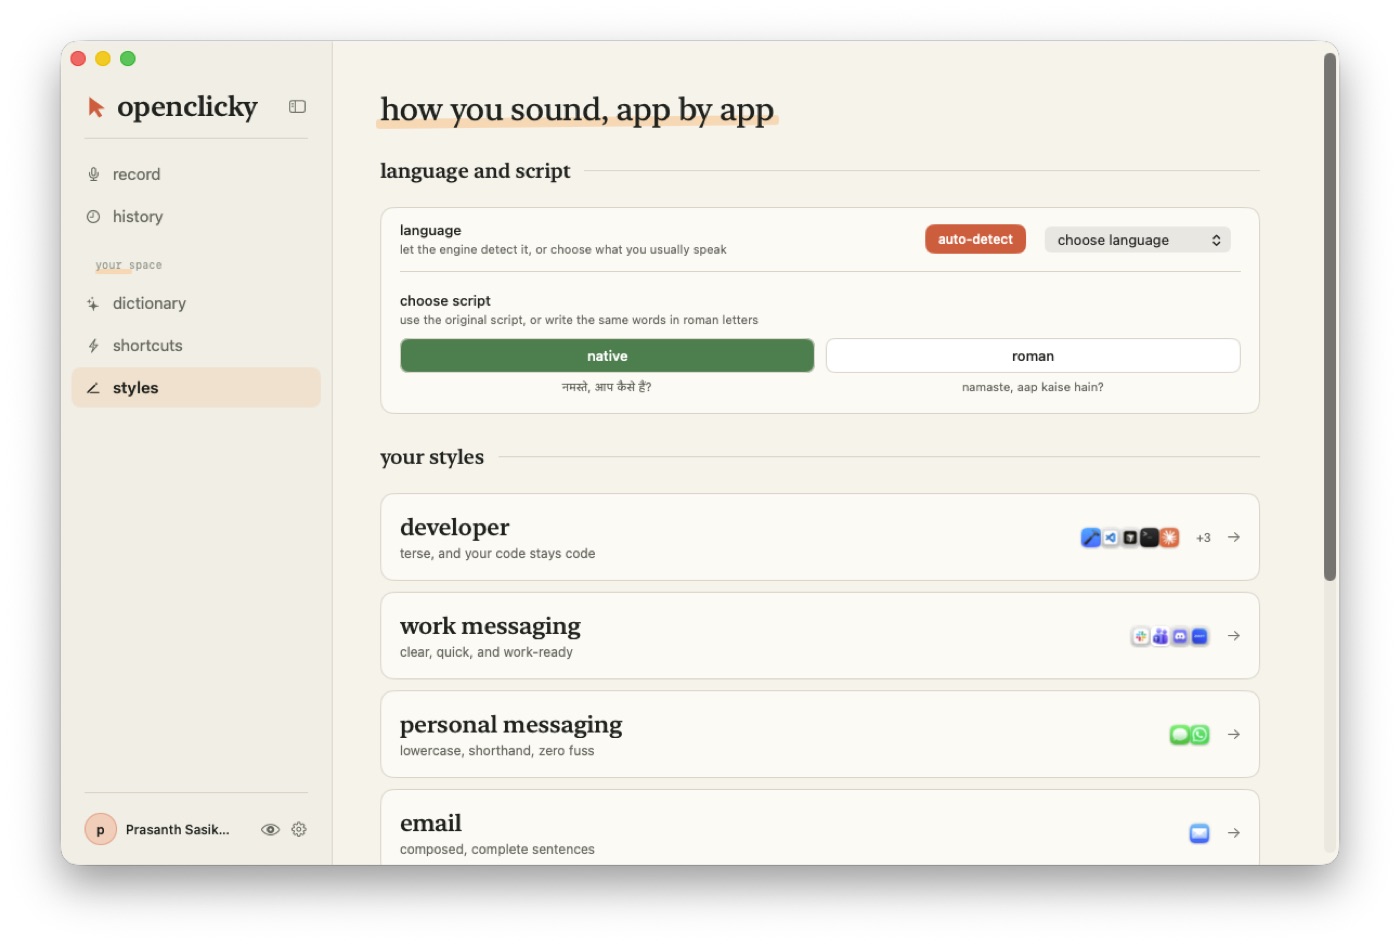Screen dimensions: 1400x945
Task: Open the personal messaging style heading
Action: [x=511, y=725]
